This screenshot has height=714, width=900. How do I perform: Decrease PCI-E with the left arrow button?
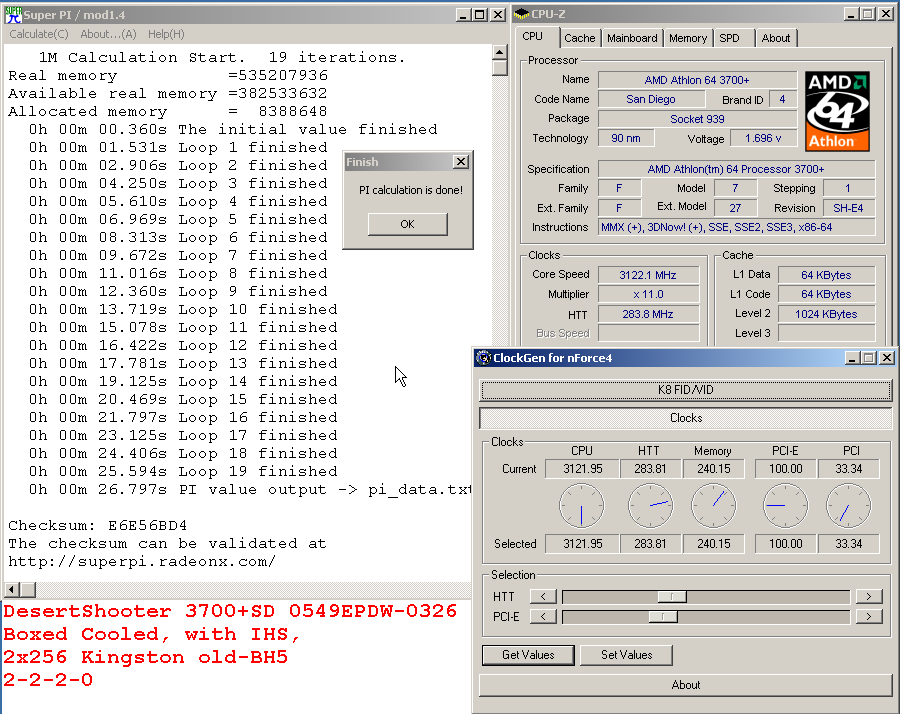[543, 616]
